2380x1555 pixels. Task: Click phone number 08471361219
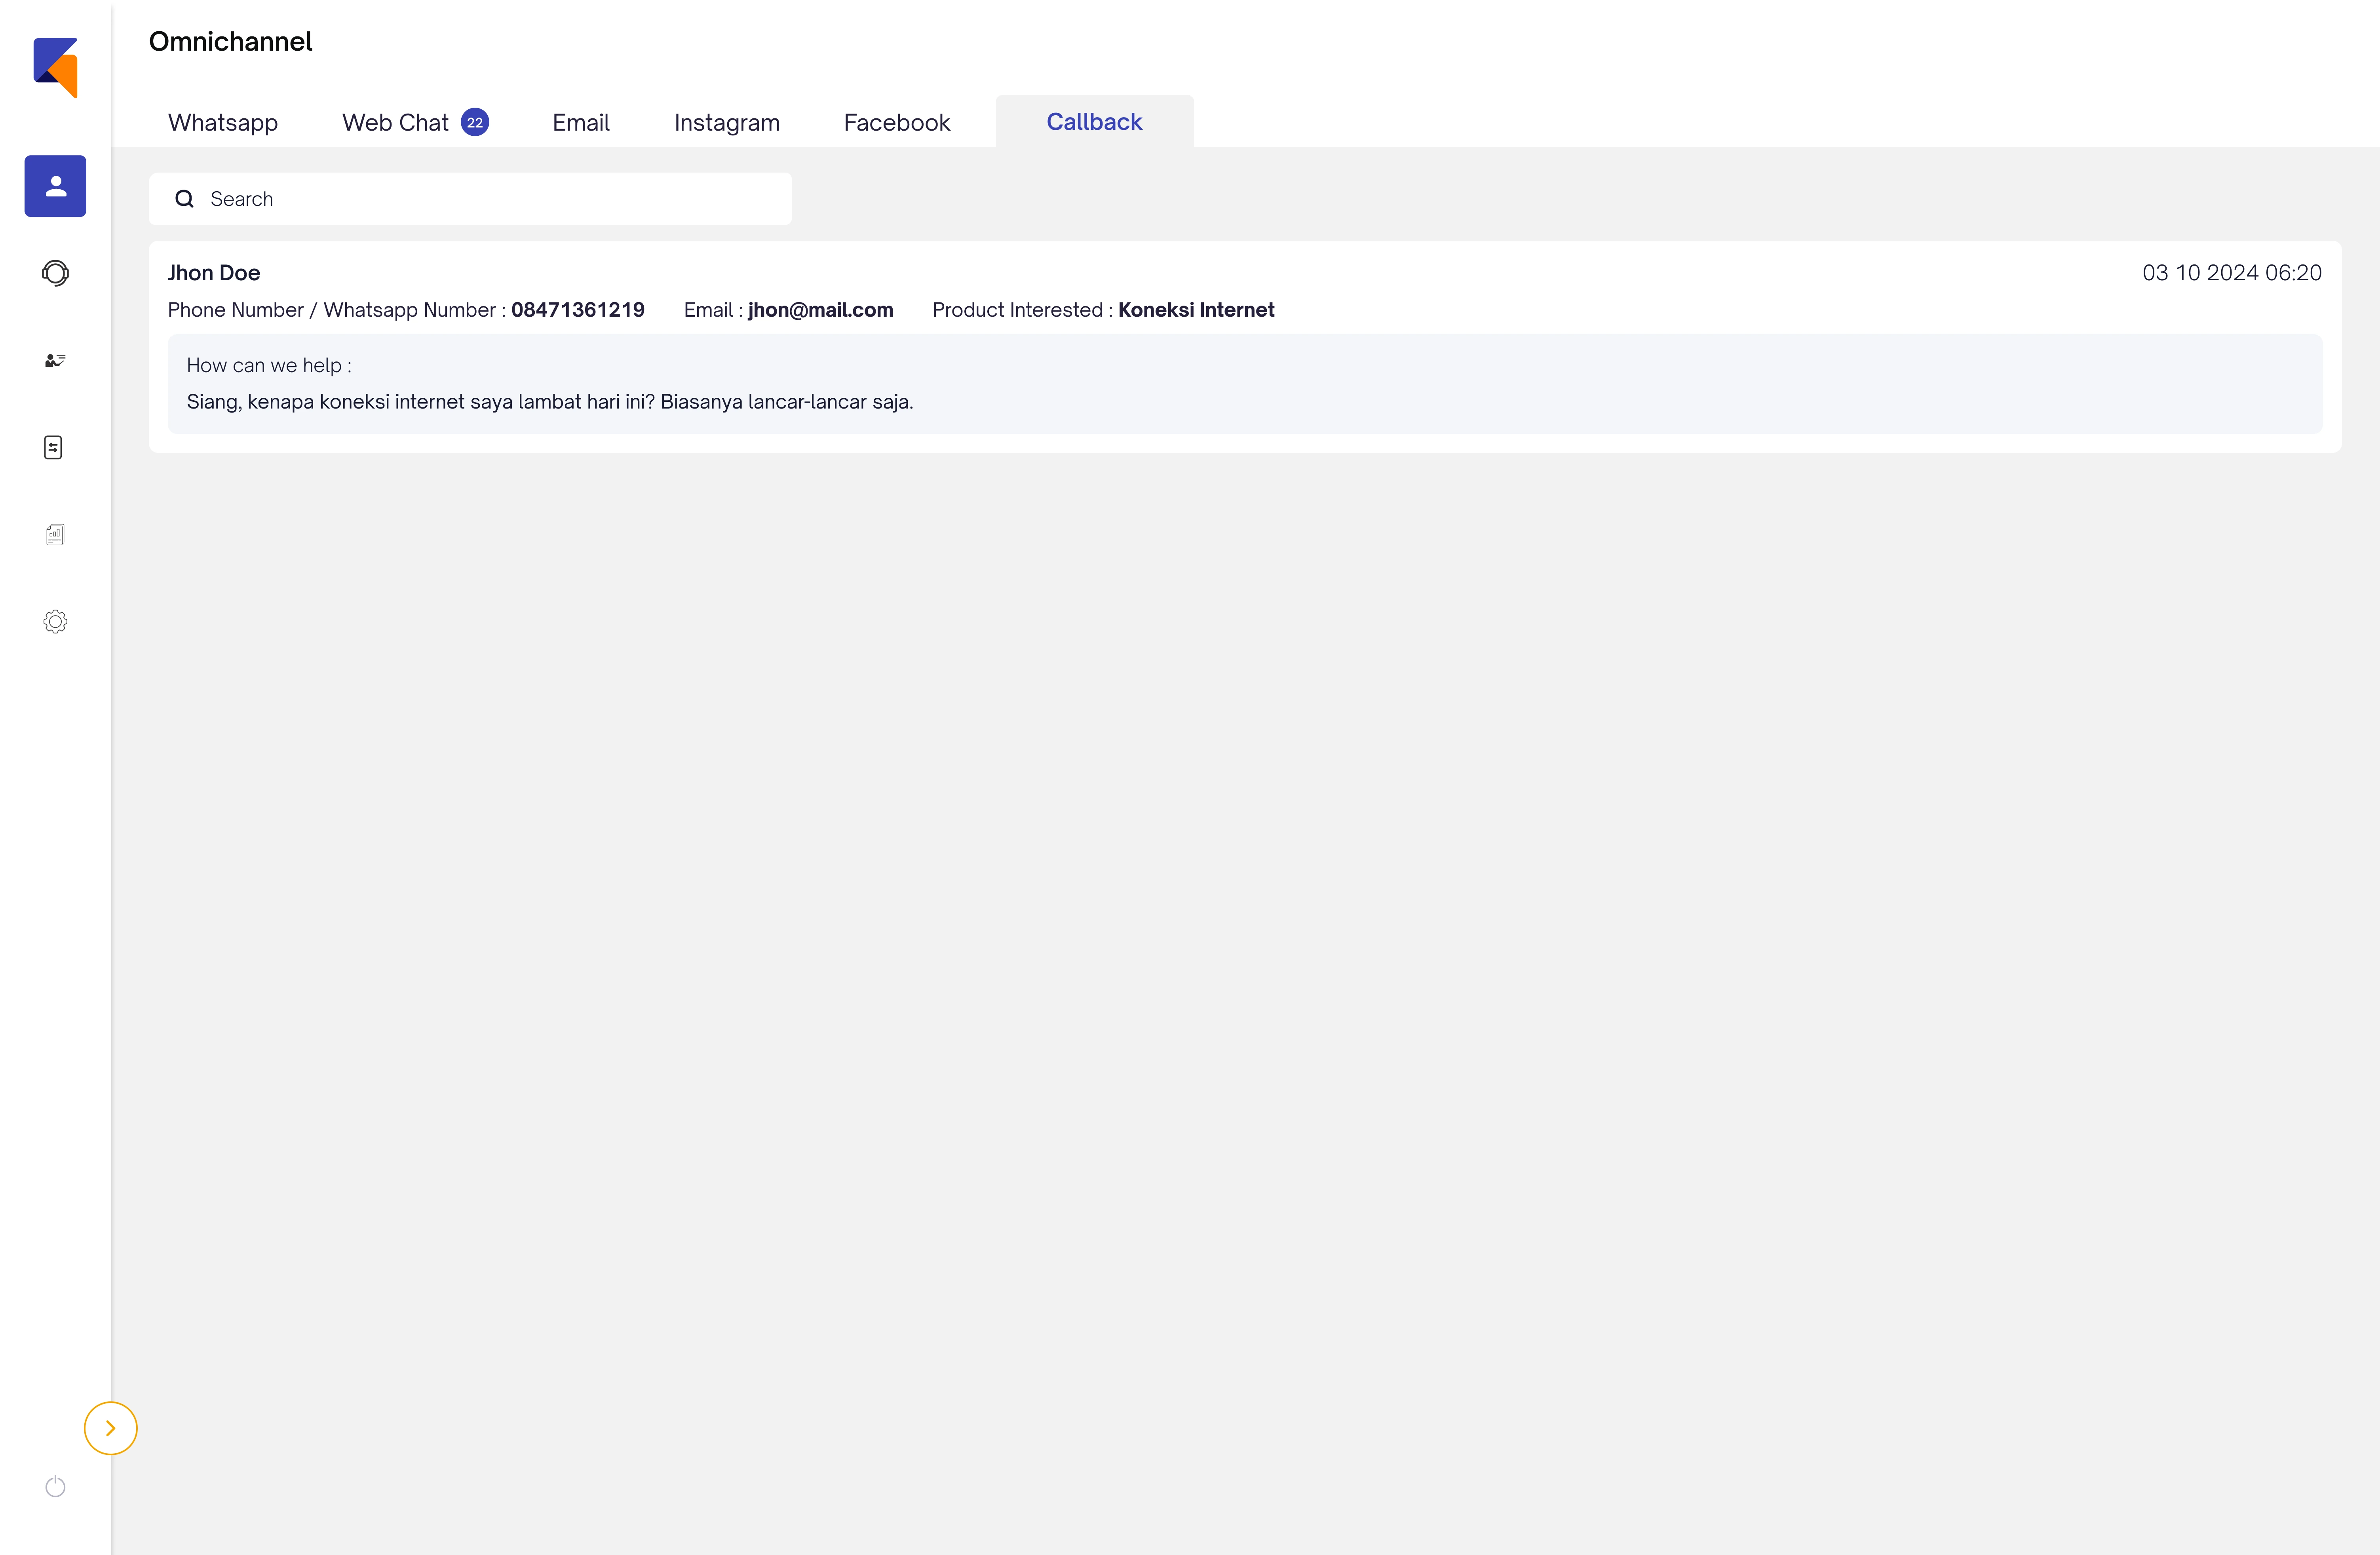[578, 310]
